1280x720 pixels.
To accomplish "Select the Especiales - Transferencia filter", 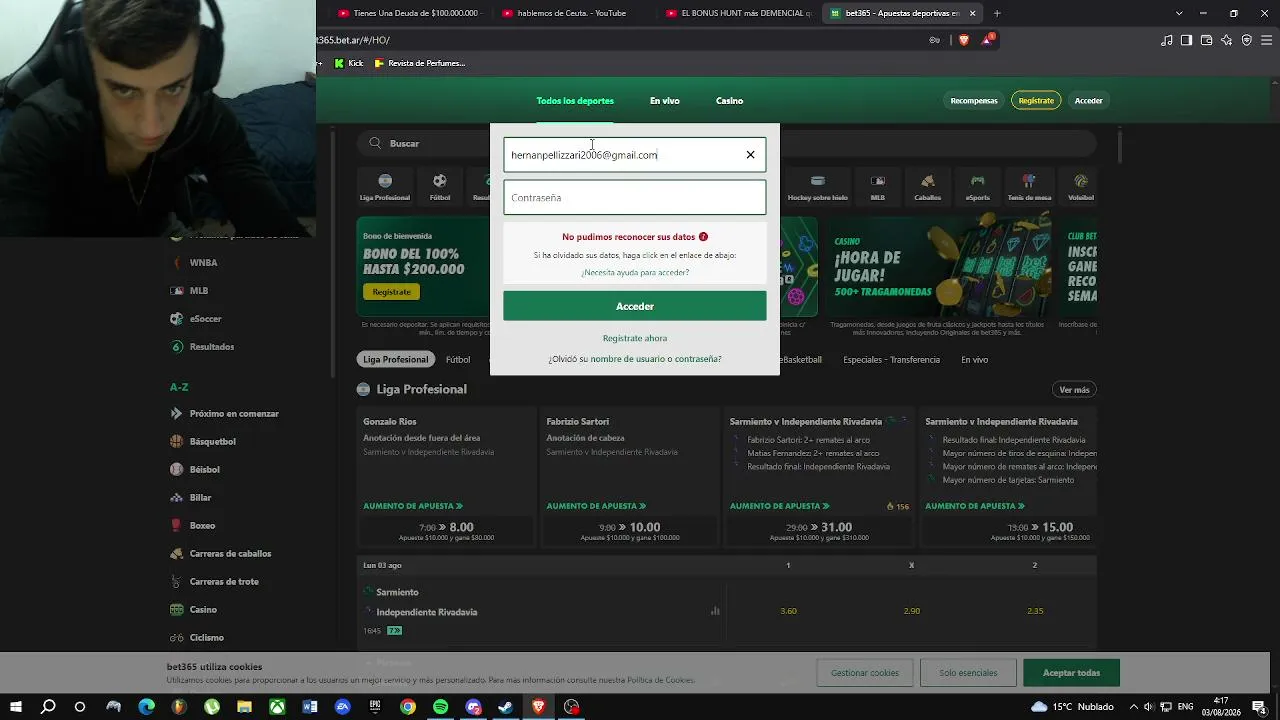I will 891,360.
